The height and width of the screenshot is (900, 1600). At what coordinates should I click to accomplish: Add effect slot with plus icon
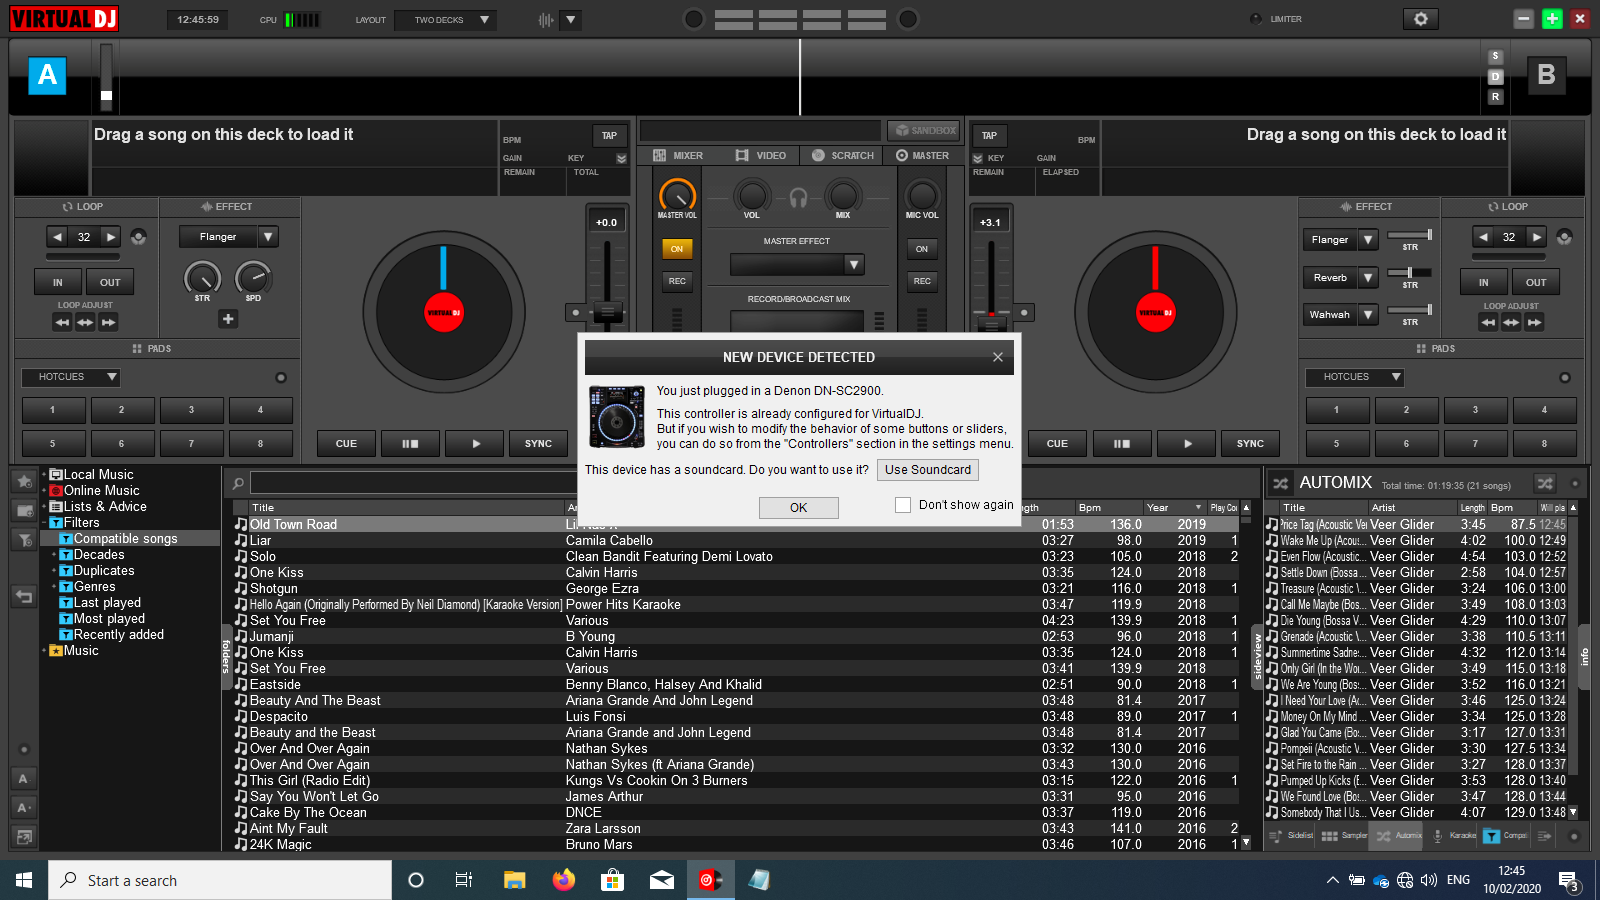coord(228,319)
